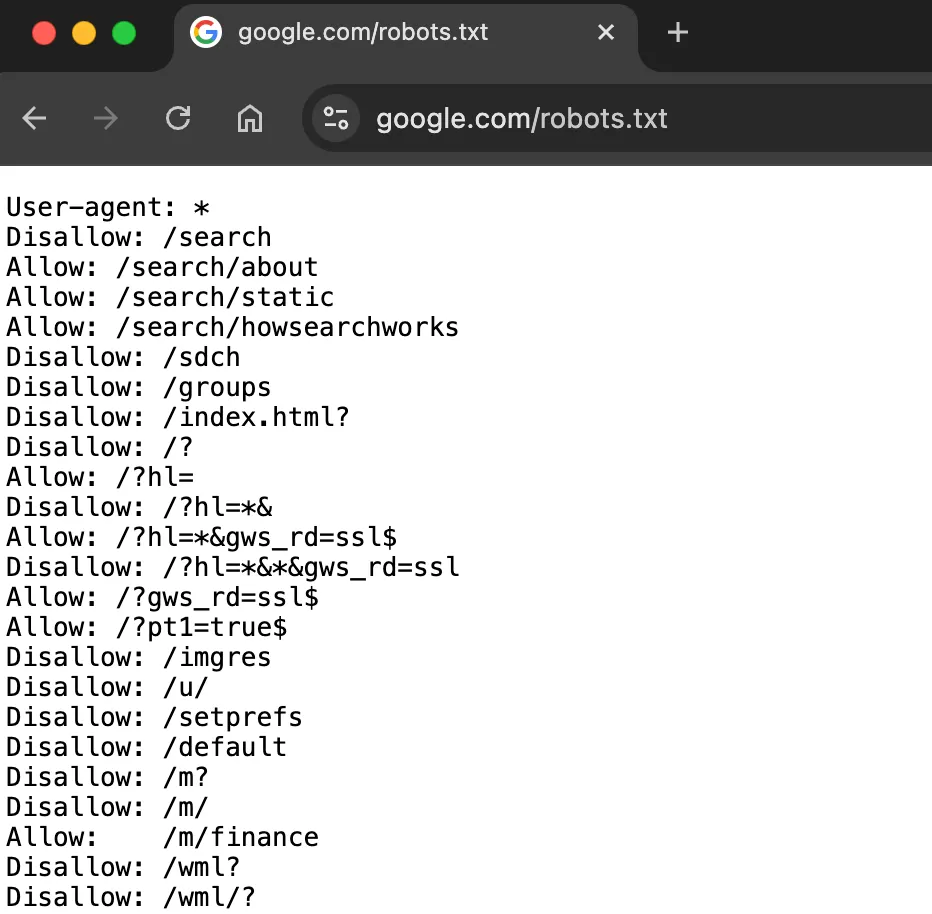932x914 pixels.
Task: Click the Google favicon on tab
Action: pos(206,32)
